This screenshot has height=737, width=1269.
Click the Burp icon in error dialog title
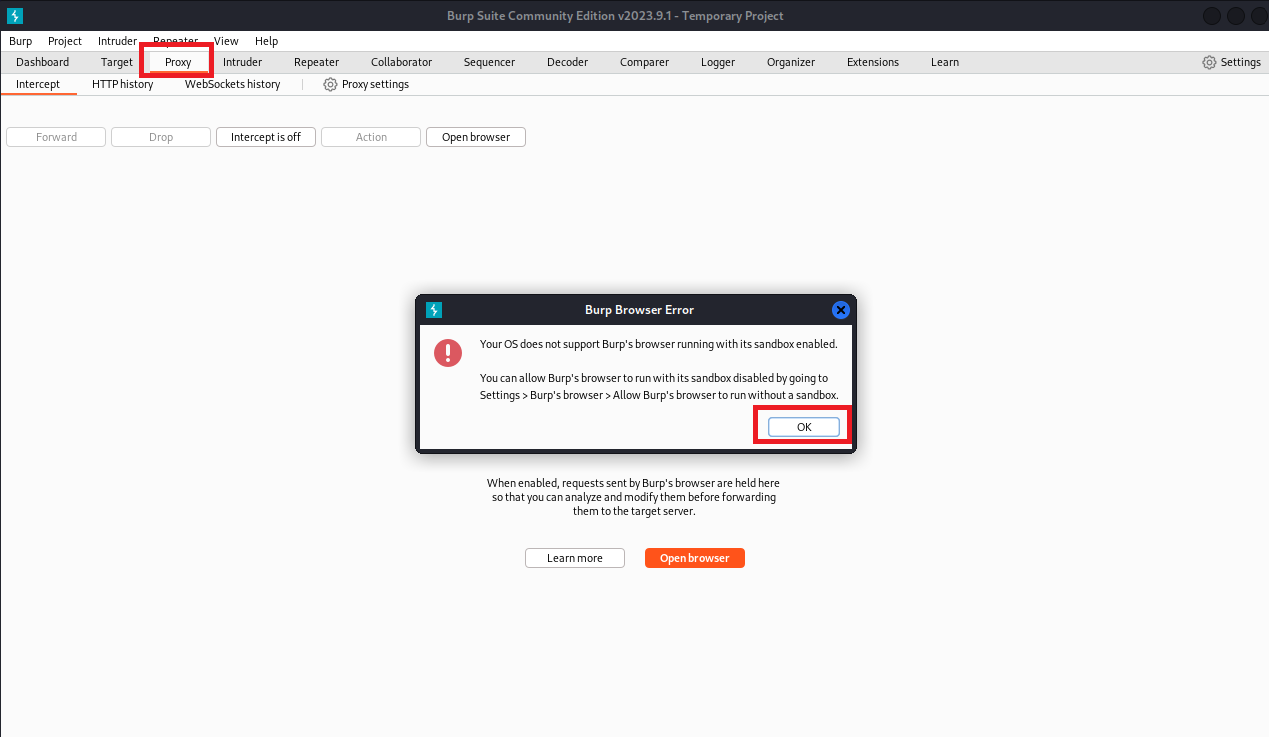point(434,310)
